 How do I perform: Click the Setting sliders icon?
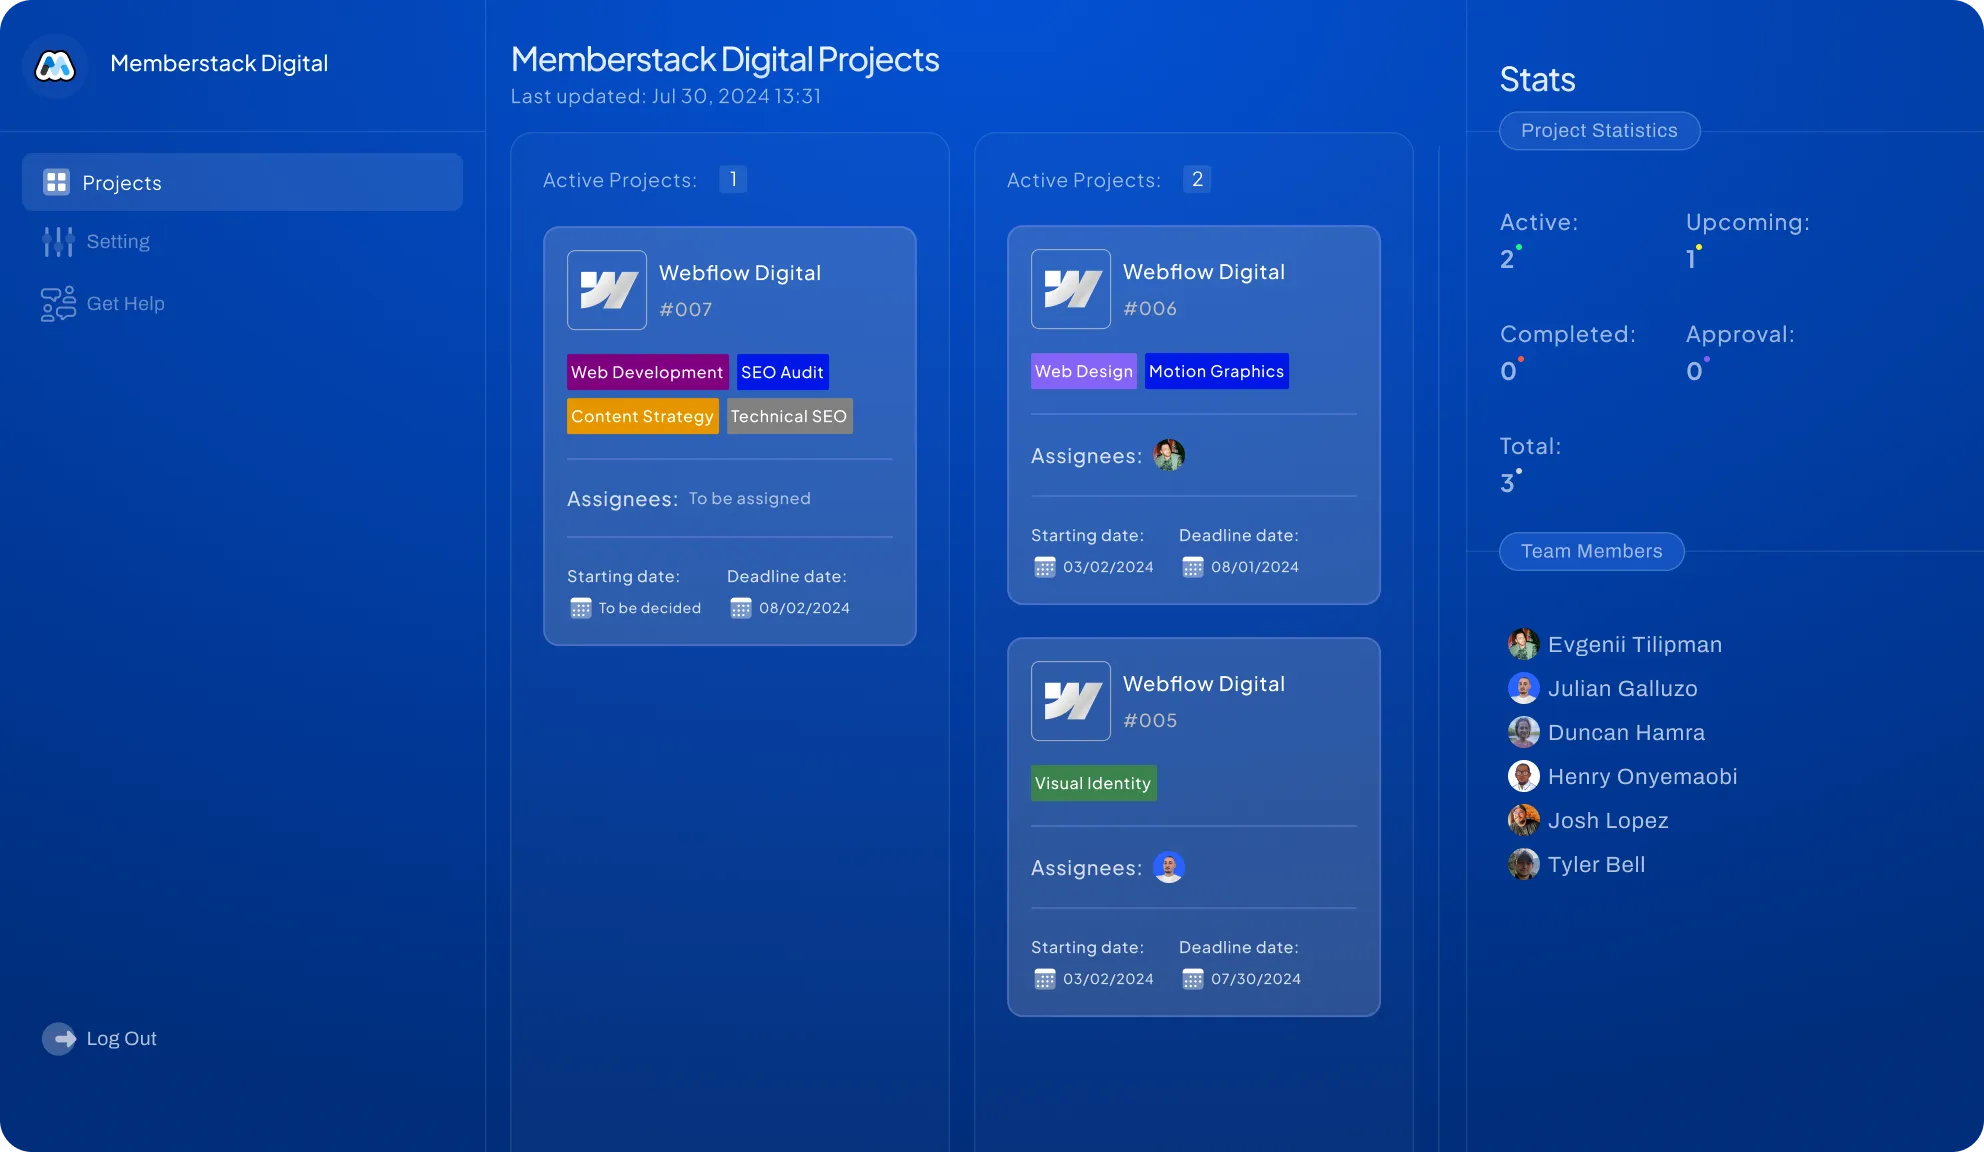tap(58, 241)
